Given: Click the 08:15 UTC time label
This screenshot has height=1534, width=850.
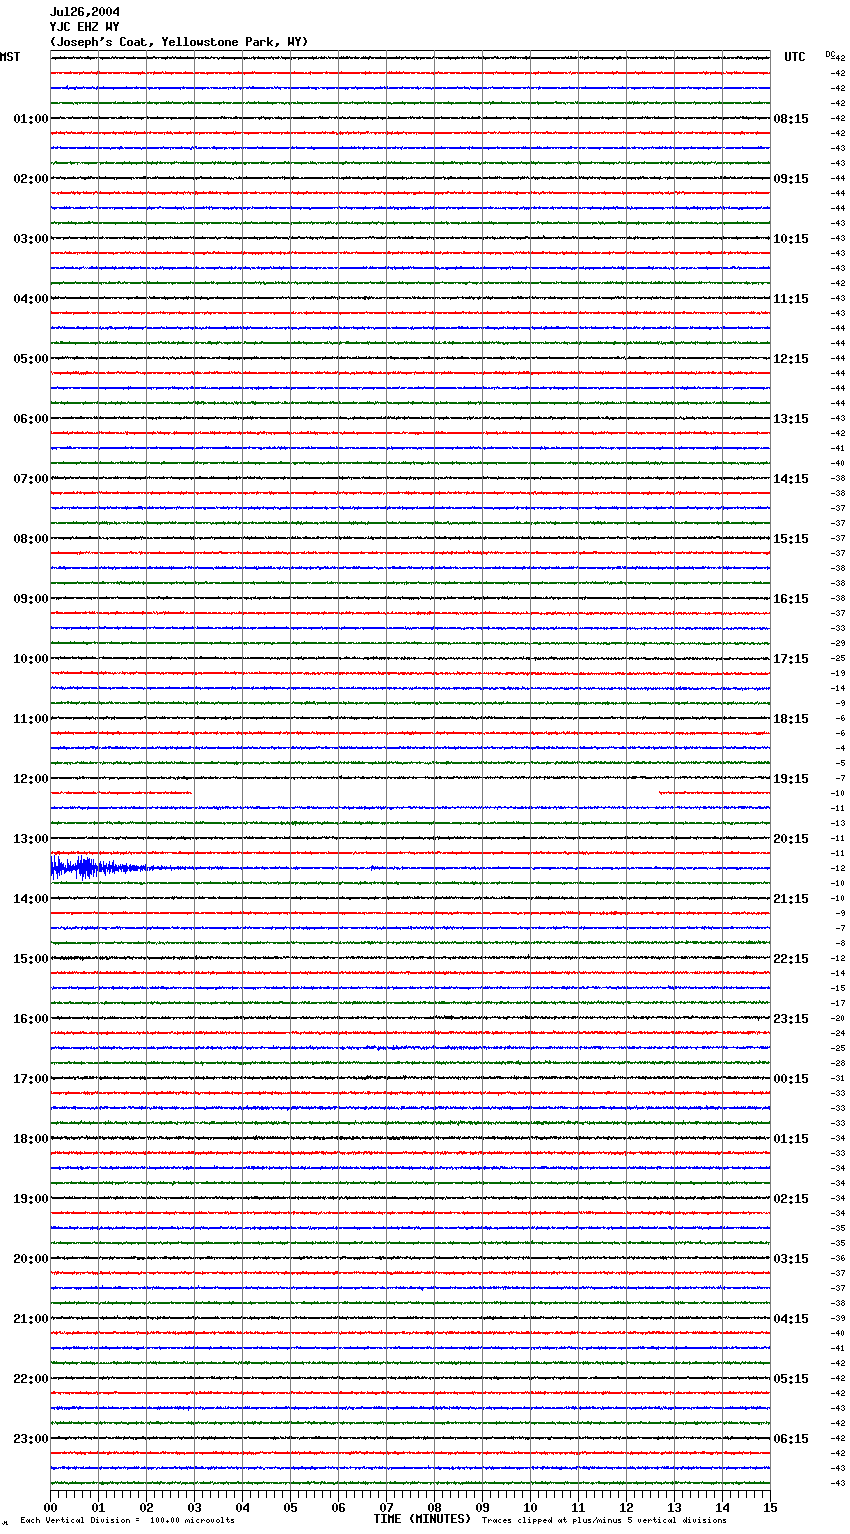Looking at the screenshot, I should 791,119.
